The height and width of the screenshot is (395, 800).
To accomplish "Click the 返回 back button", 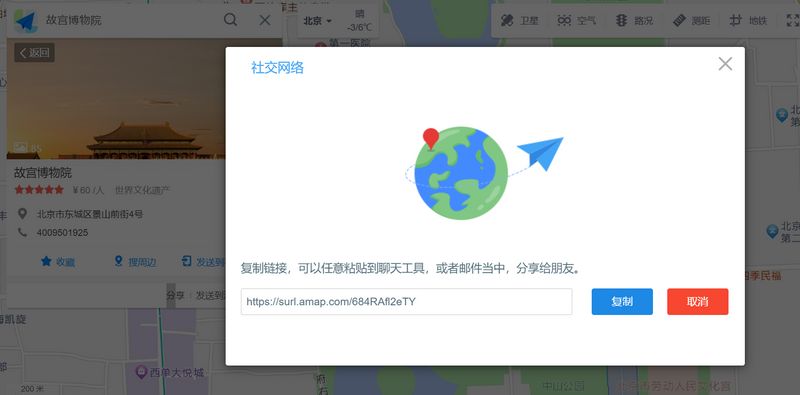I will click(x=34, y=53).
